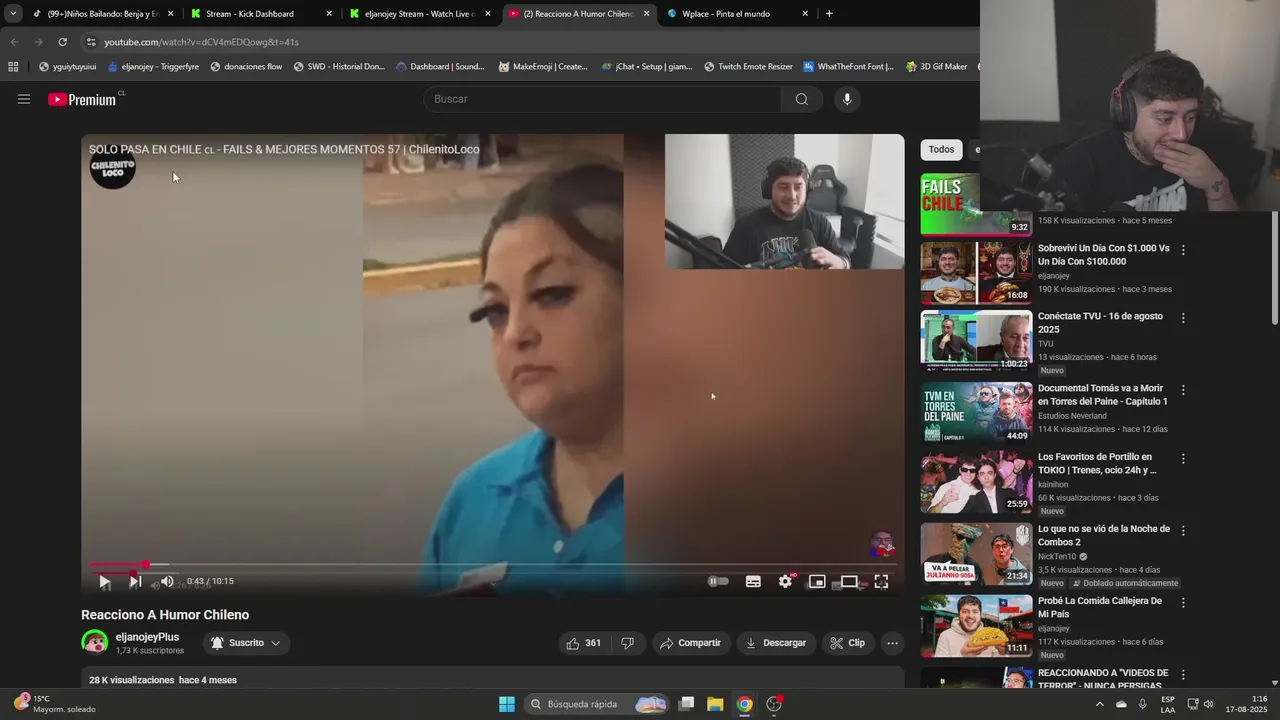Go back to previous page
The height and width of the screenshot is (720, 1280).
[14, 42]
